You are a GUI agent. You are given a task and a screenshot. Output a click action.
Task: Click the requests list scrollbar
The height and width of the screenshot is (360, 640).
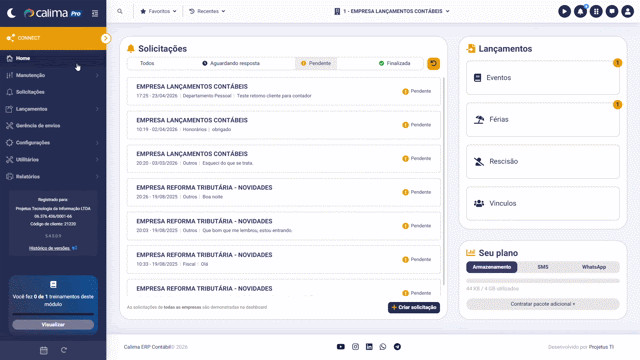[x=444, y=182]
